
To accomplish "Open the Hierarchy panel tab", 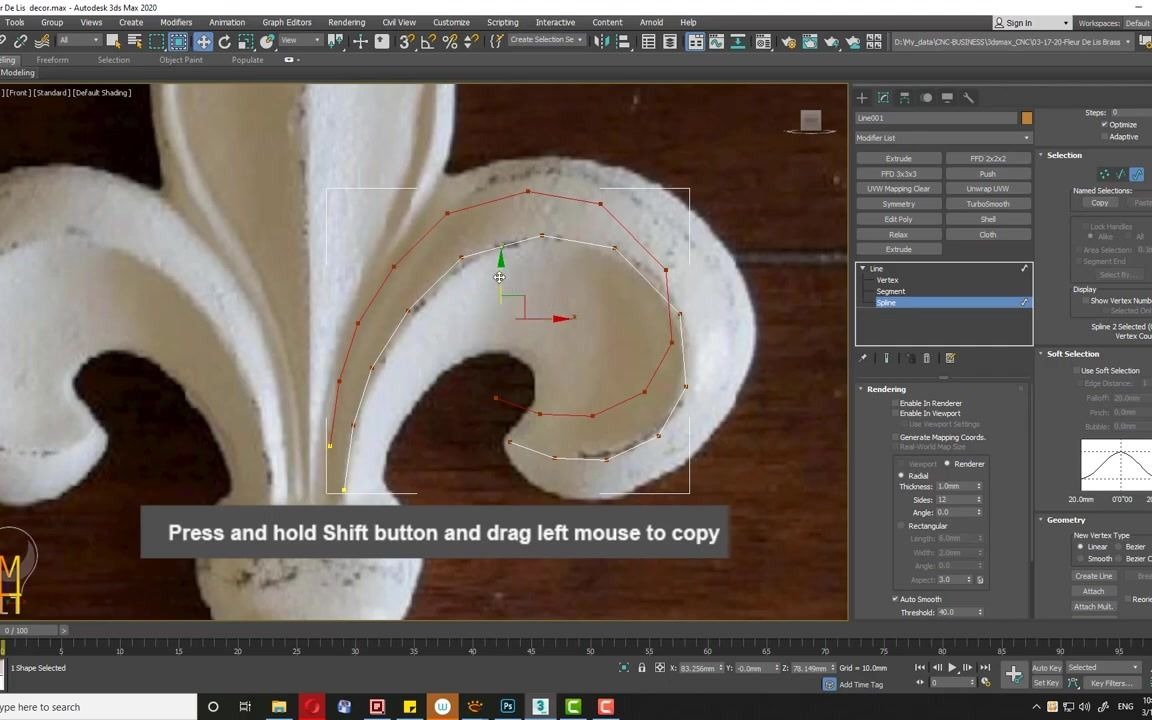I will (x=905, y=98).
